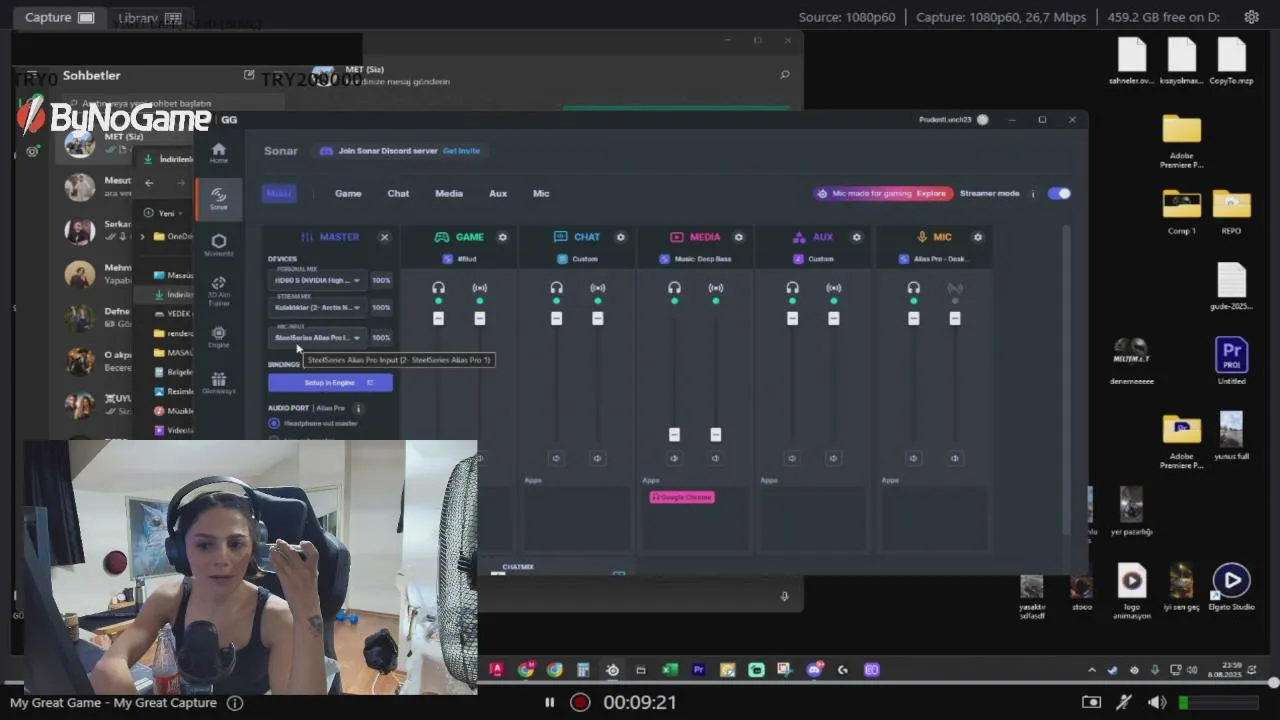
Task: Switch to the Aux tab
Action: tap(498, 194)
